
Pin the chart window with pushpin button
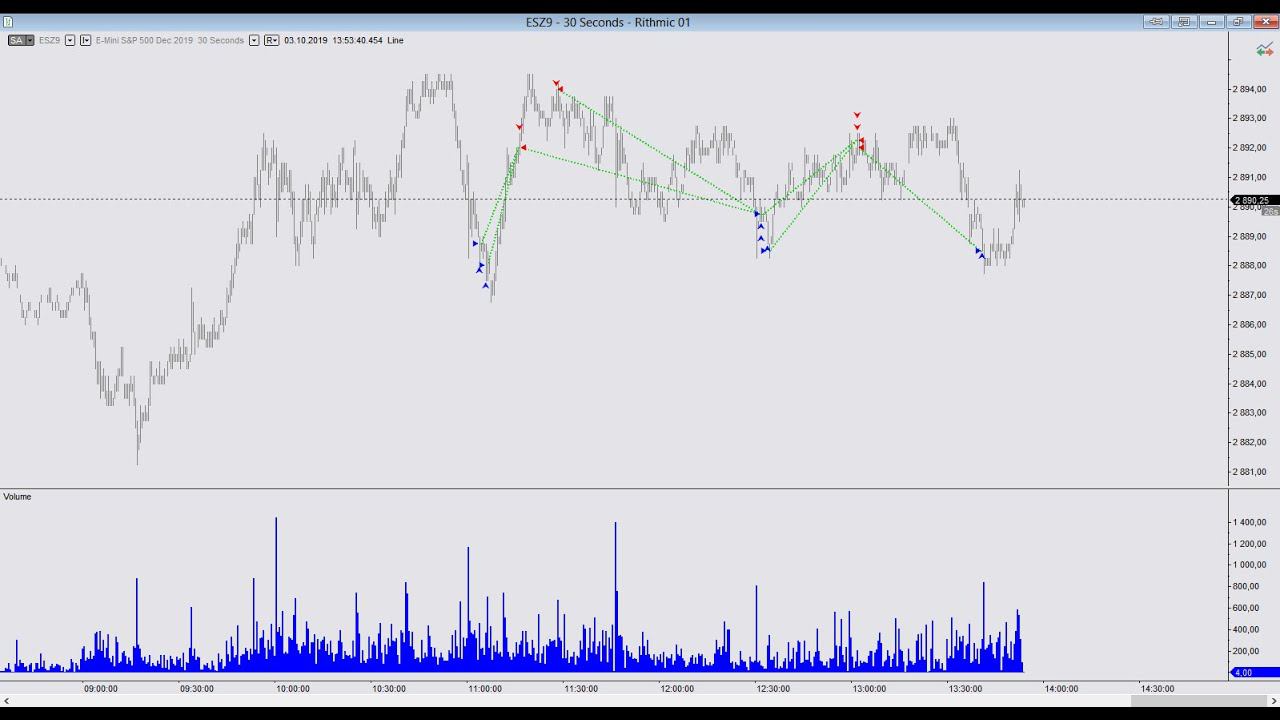(1156, 22)
